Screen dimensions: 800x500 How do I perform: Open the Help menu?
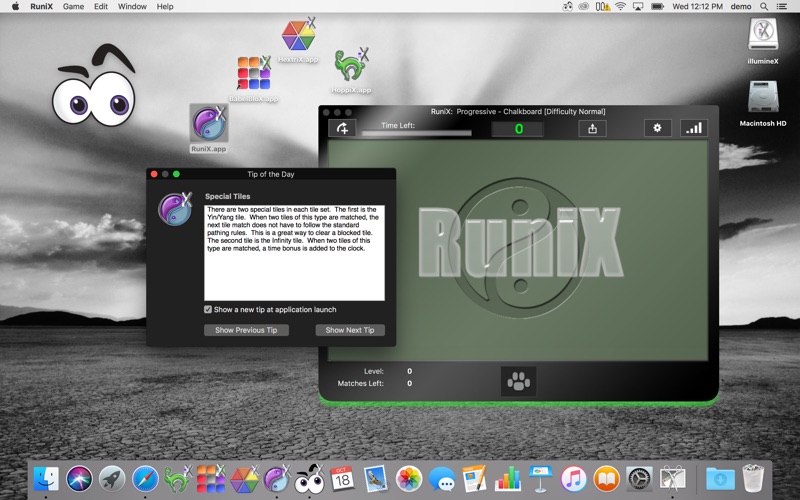point(165,6)
